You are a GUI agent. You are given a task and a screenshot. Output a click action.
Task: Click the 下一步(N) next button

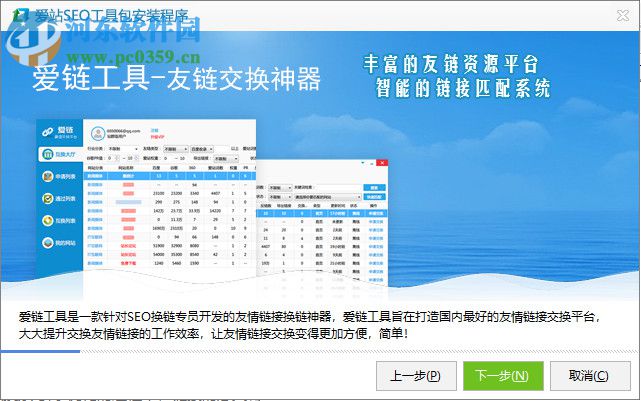pos(503,376)
